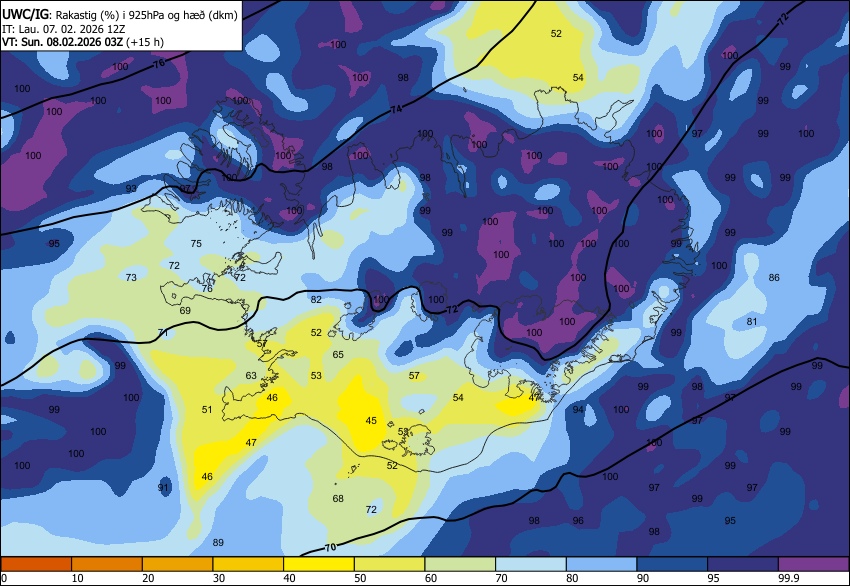
Task: Click the humidity value '94' on map
Action: (578, 409)
